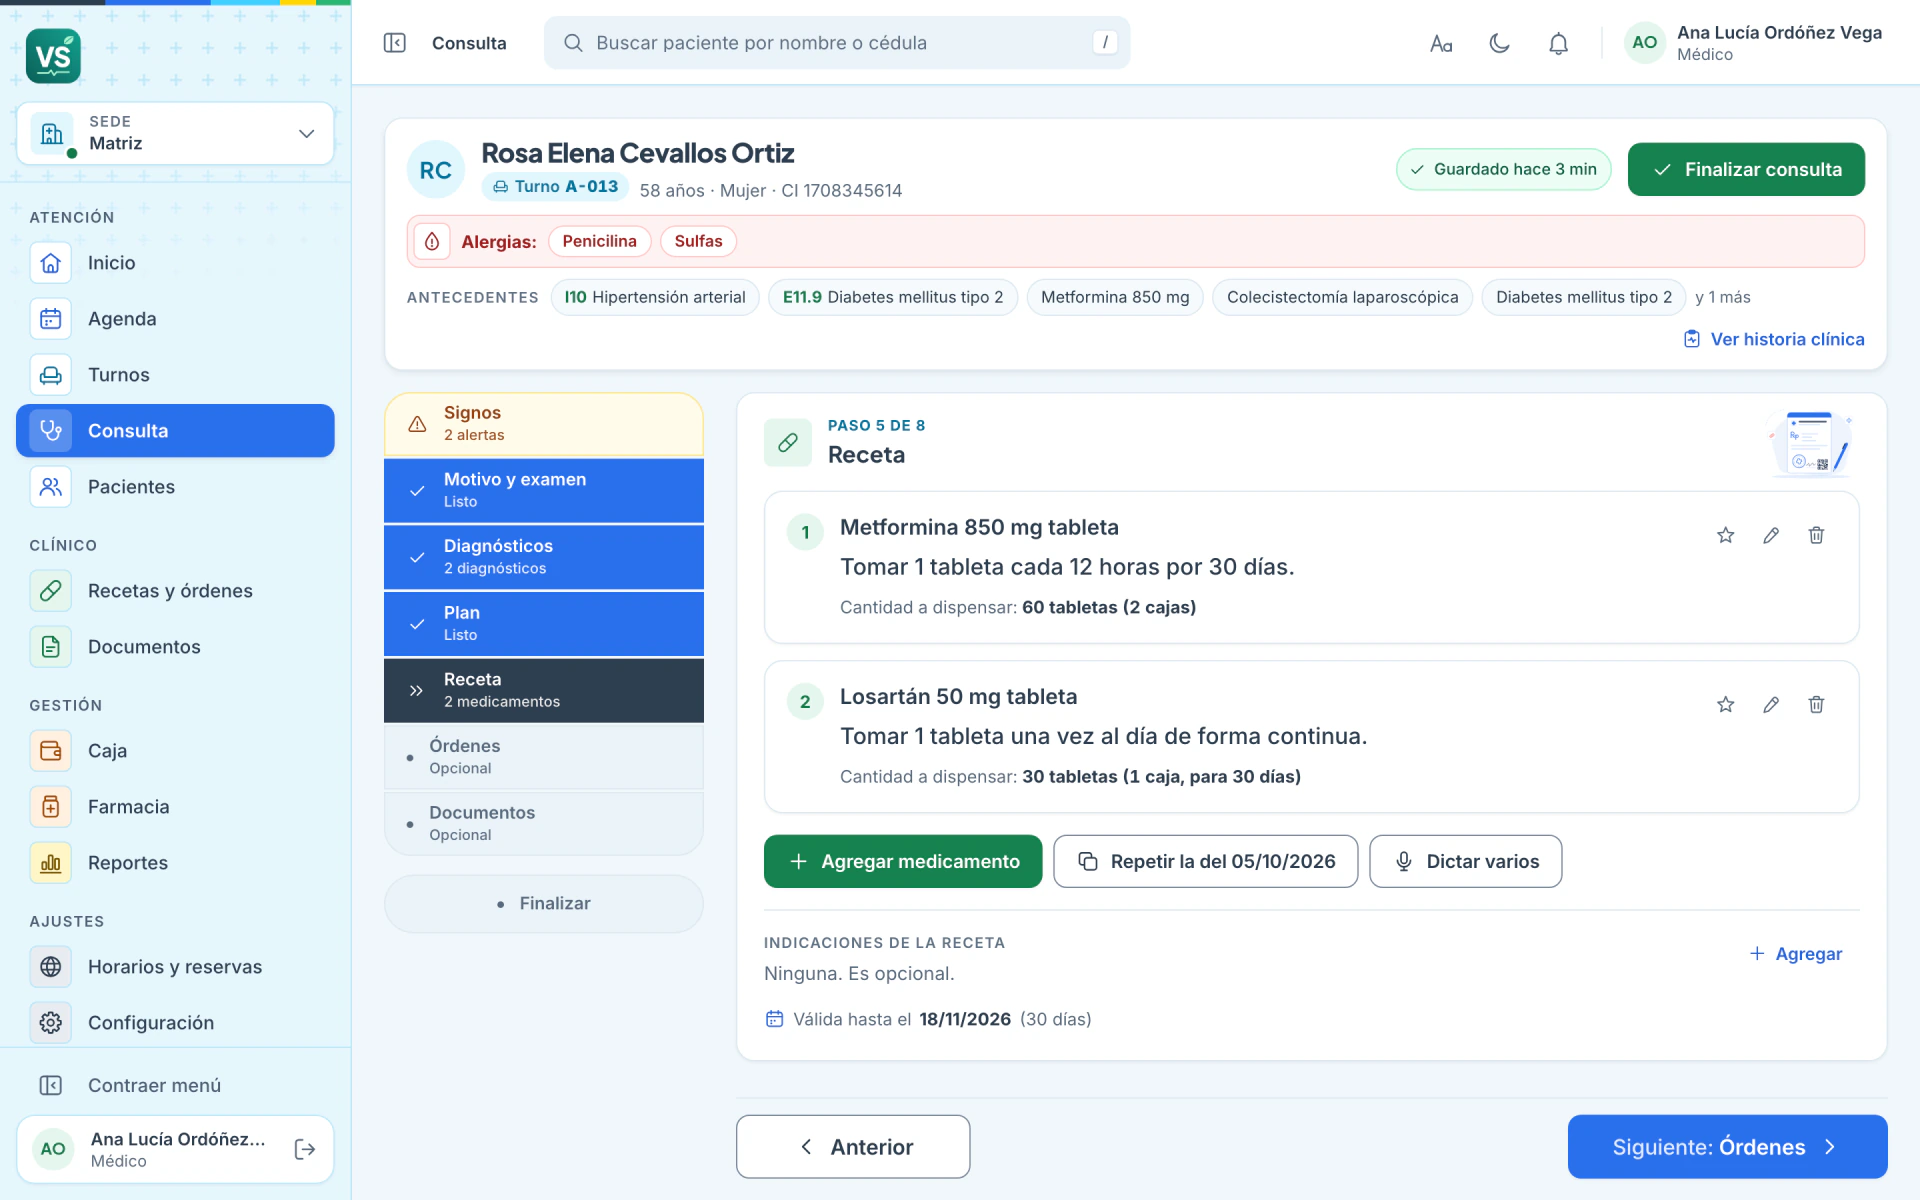Image resolution: width=1920 pixels, height=1200 pixels.
Task: Click the VS app logo
Action: [53, 56]
